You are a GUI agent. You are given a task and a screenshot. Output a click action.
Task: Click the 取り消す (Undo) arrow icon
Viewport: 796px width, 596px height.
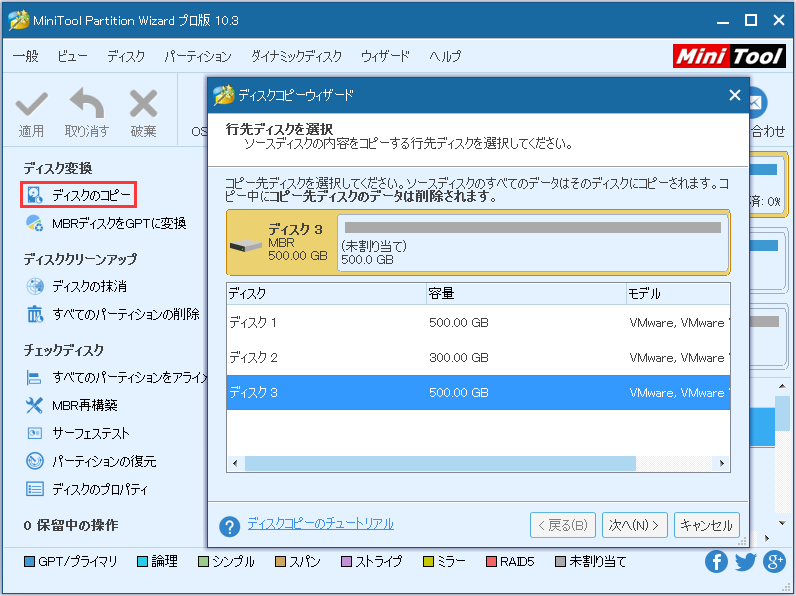(x=87, y=103)
